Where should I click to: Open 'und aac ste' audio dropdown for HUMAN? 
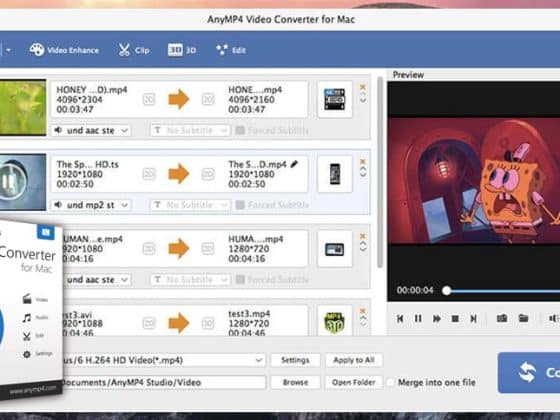tap(96, 280)
